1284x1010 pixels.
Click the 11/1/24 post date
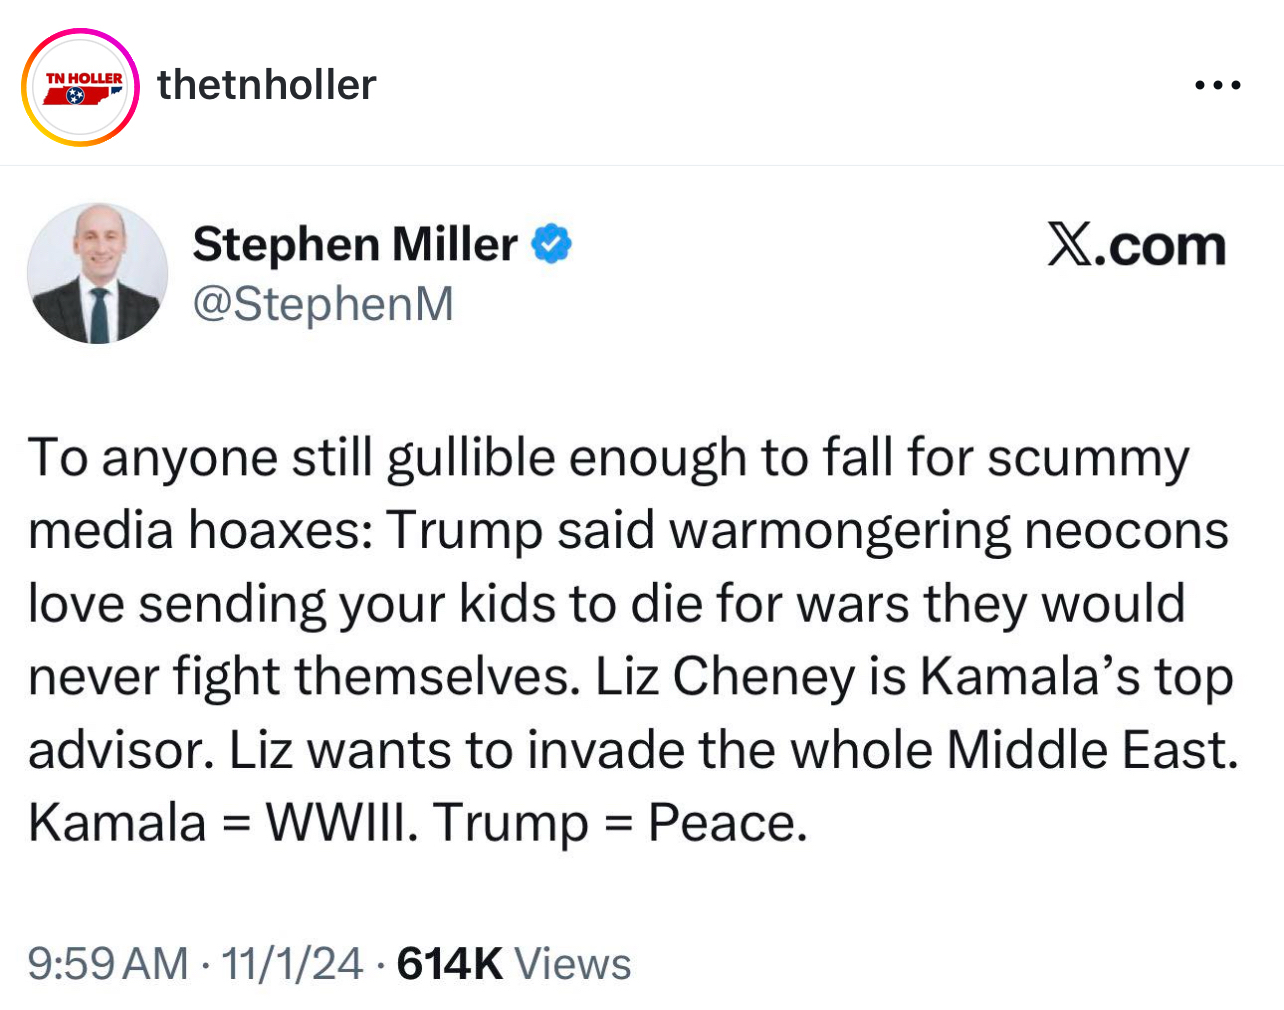coord(292,964)
